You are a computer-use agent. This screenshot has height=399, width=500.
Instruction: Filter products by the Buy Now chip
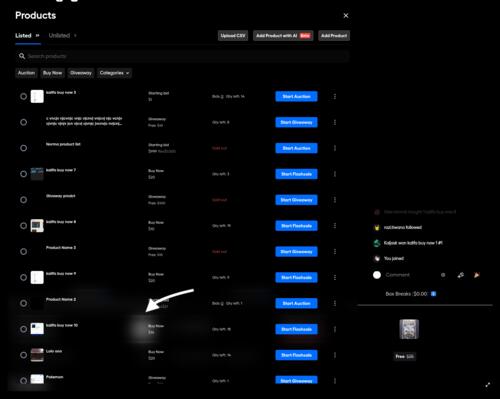pos(52,73)
